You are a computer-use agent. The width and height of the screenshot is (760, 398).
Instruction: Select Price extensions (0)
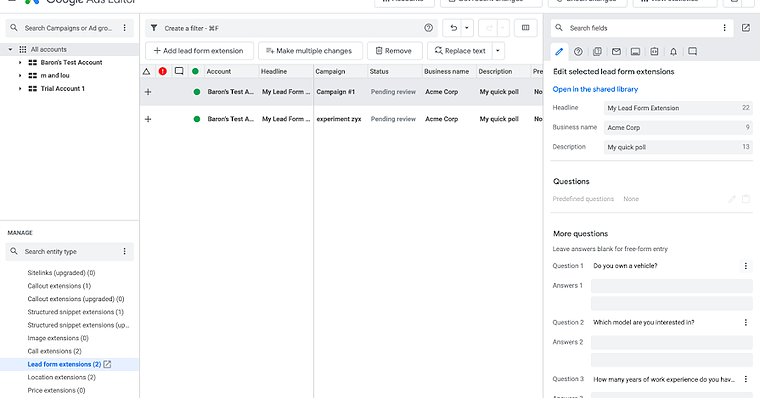56,391
